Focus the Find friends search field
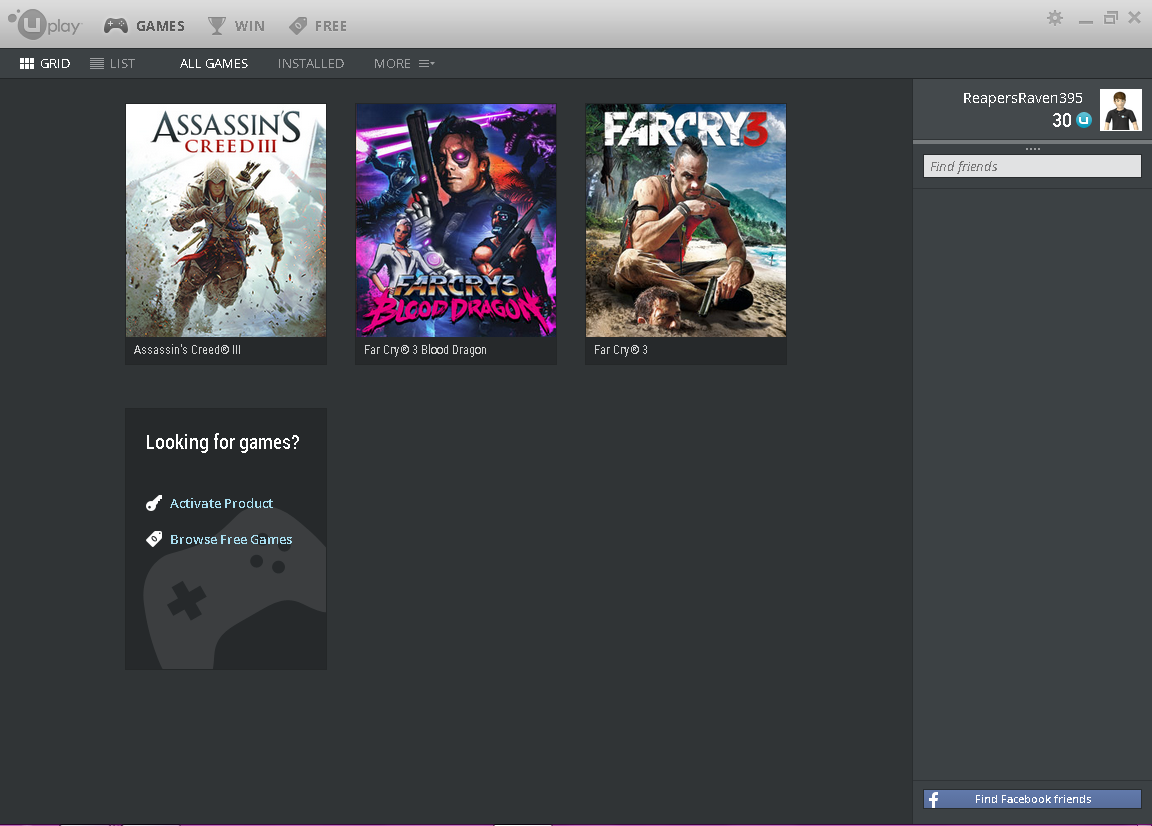 (1032, 166)
